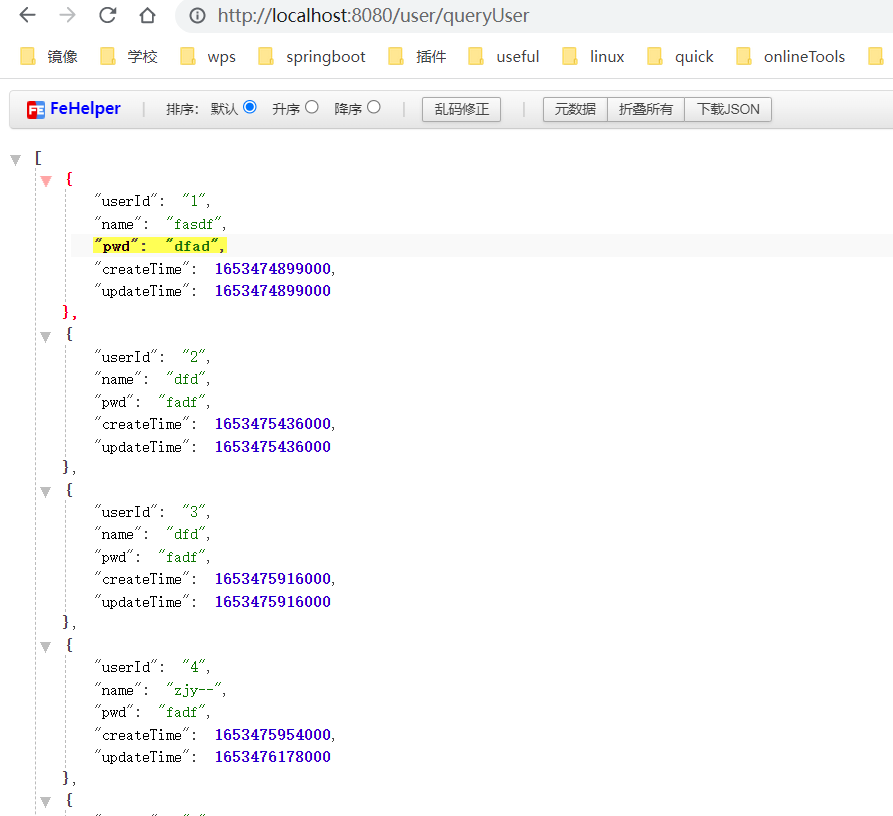The image size is (893, 816).
Task: Click the browser back arrow
Action: point(27,16)
